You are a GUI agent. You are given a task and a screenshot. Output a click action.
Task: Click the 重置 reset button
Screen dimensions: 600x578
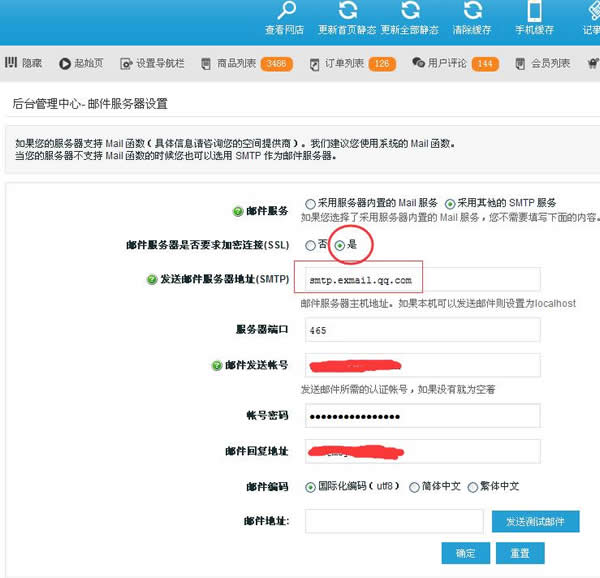[520, 553]
